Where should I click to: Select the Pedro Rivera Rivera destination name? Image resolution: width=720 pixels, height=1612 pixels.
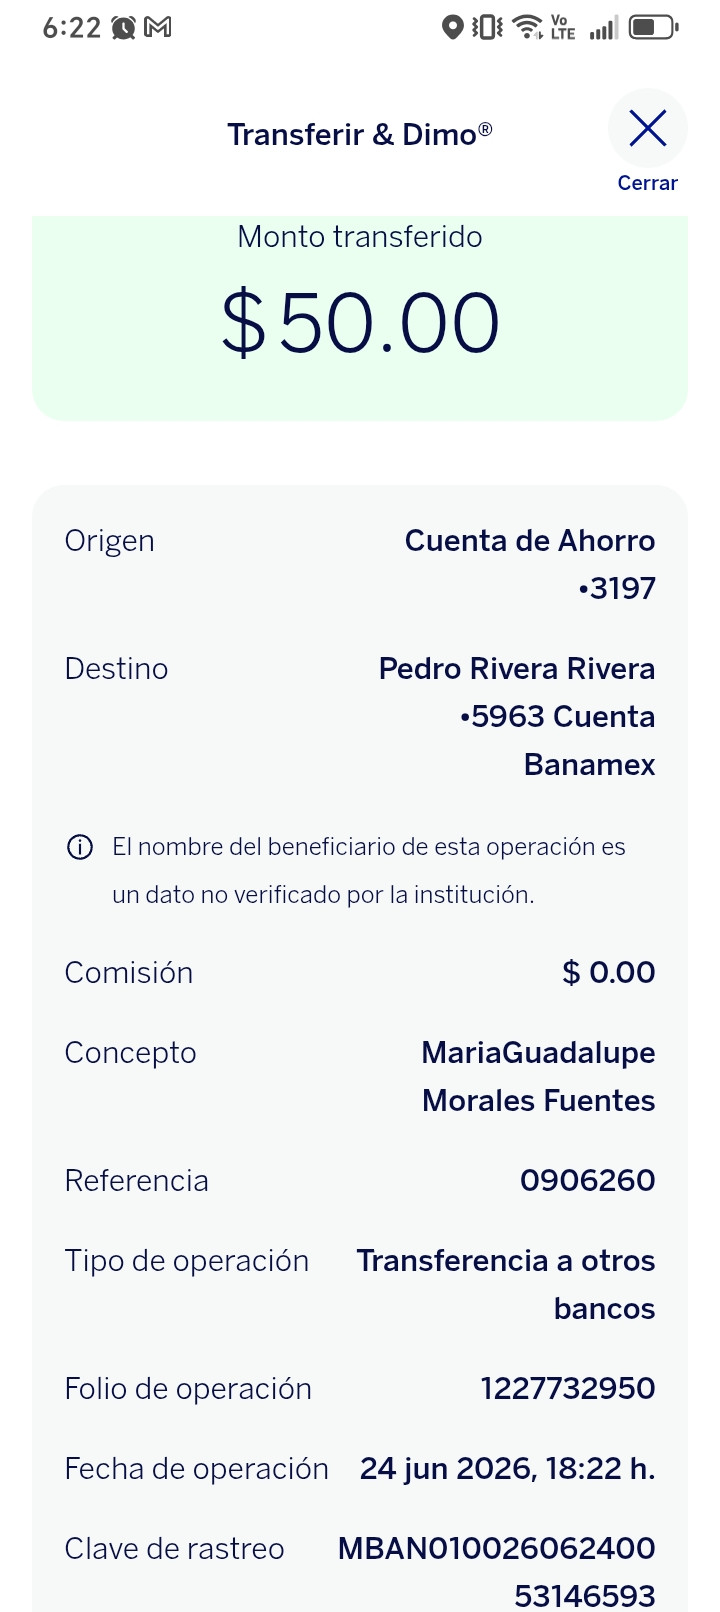click(x=517, y=668)
